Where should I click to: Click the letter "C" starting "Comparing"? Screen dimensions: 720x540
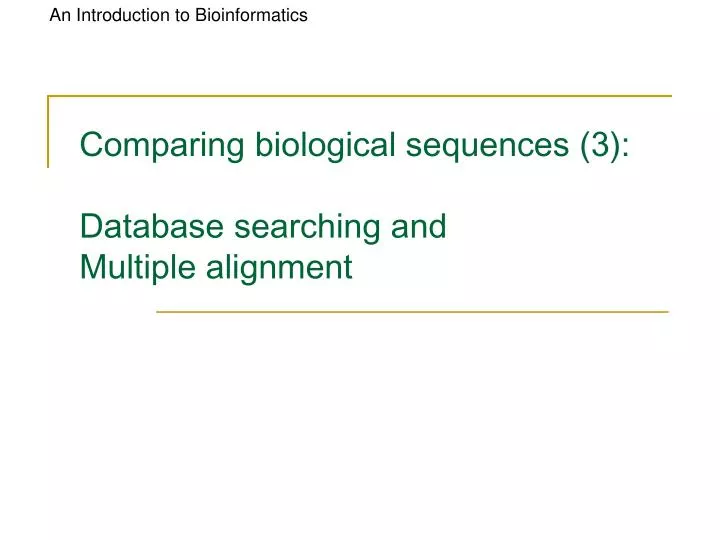(x=91, y=146)
